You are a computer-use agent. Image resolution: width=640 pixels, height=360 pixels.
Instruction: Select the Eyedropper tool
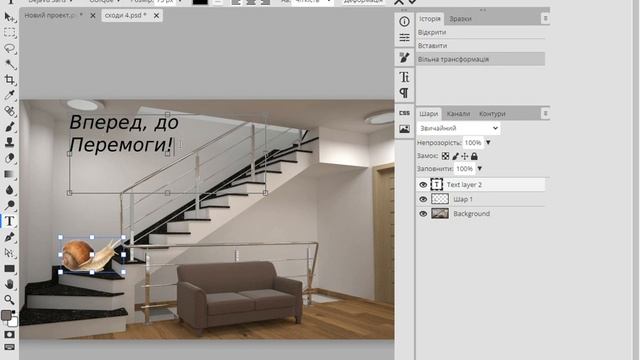click(9, 95)
